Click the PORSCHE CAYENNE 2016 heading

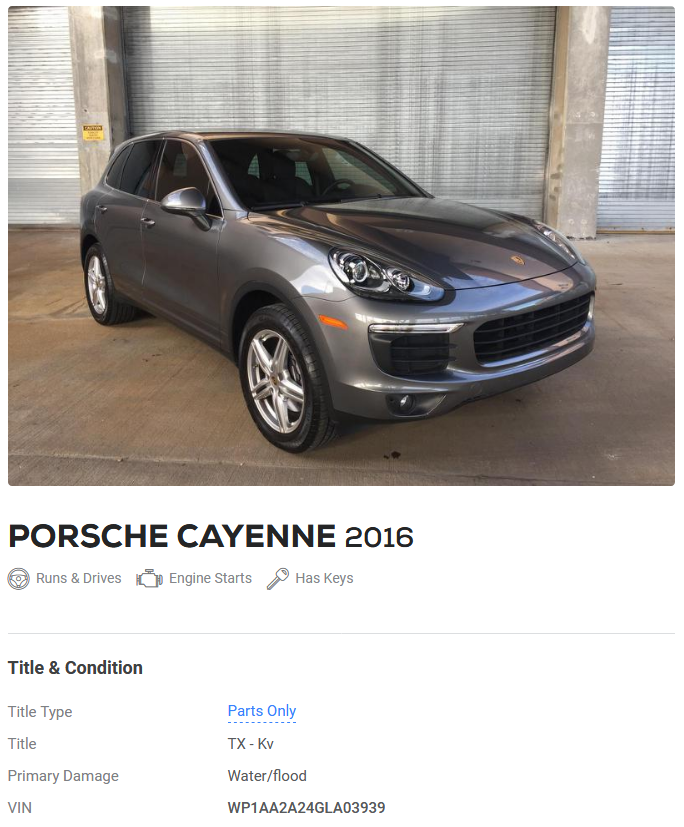click(211, 536)
